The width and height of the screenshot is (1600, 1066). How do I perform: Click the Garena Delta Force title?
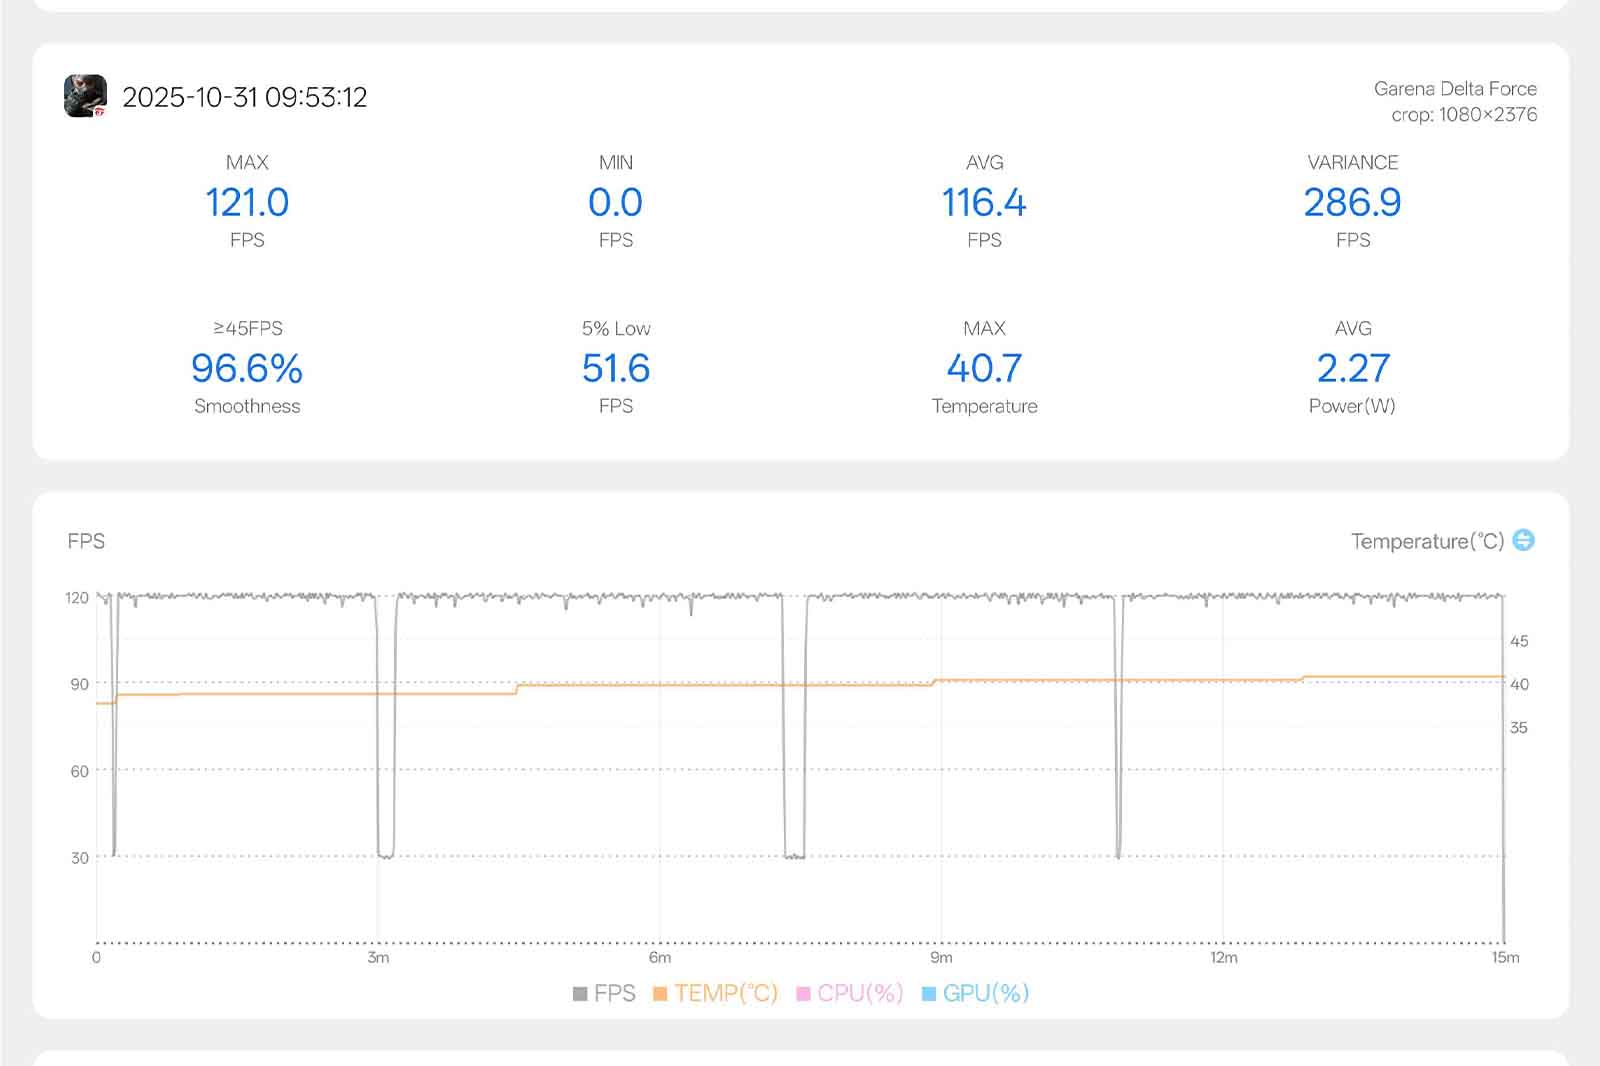click(x=1454, y=88)
